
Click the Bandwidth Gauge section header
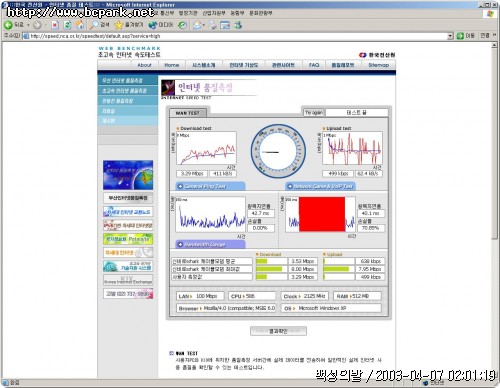[211, 244]
